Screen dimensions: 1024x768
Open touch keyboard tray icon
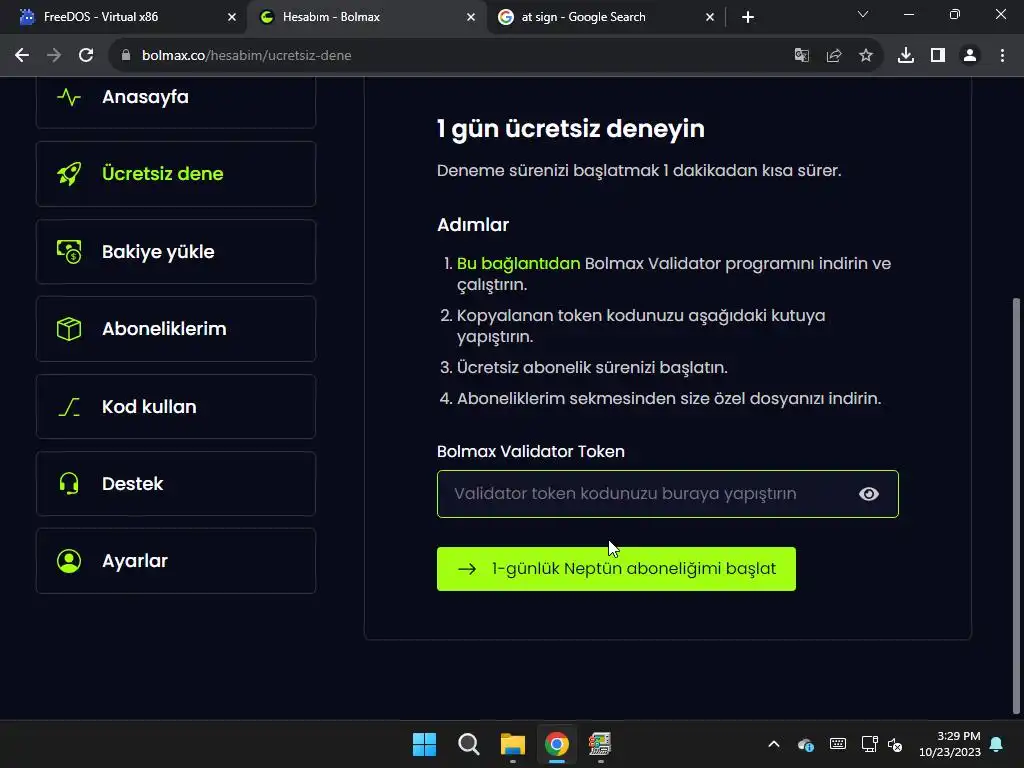coord(838,744)
